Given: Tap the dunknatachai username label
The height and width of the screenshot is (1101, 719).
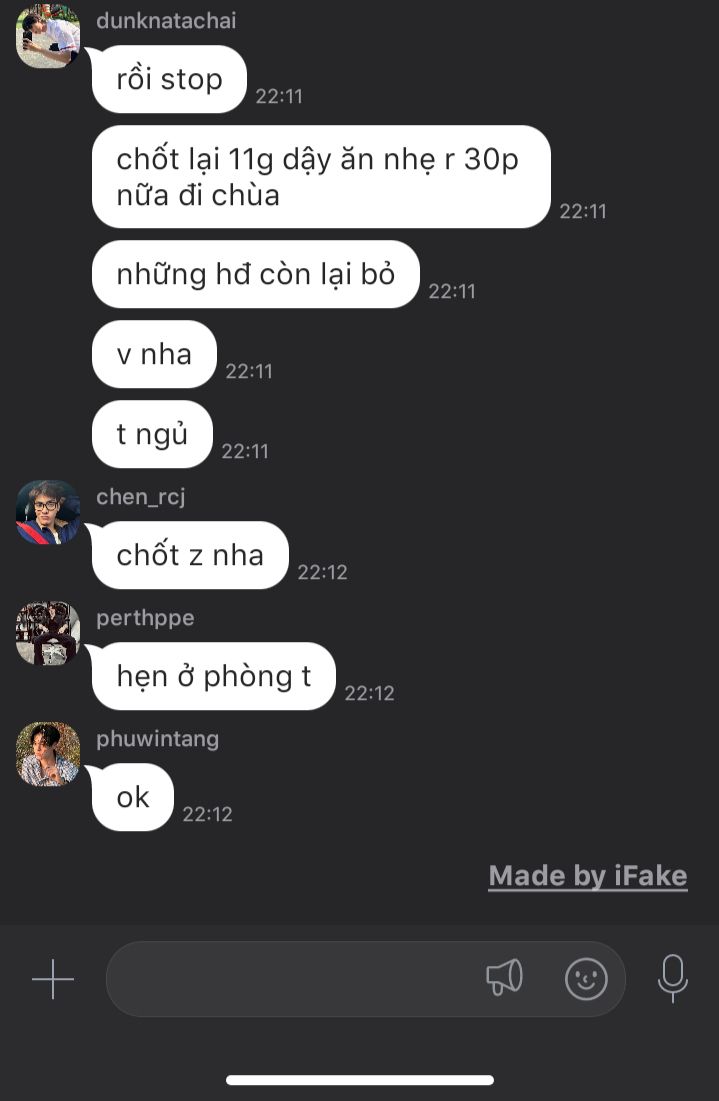Looking at the screenshot, I should tap(166, 21).
